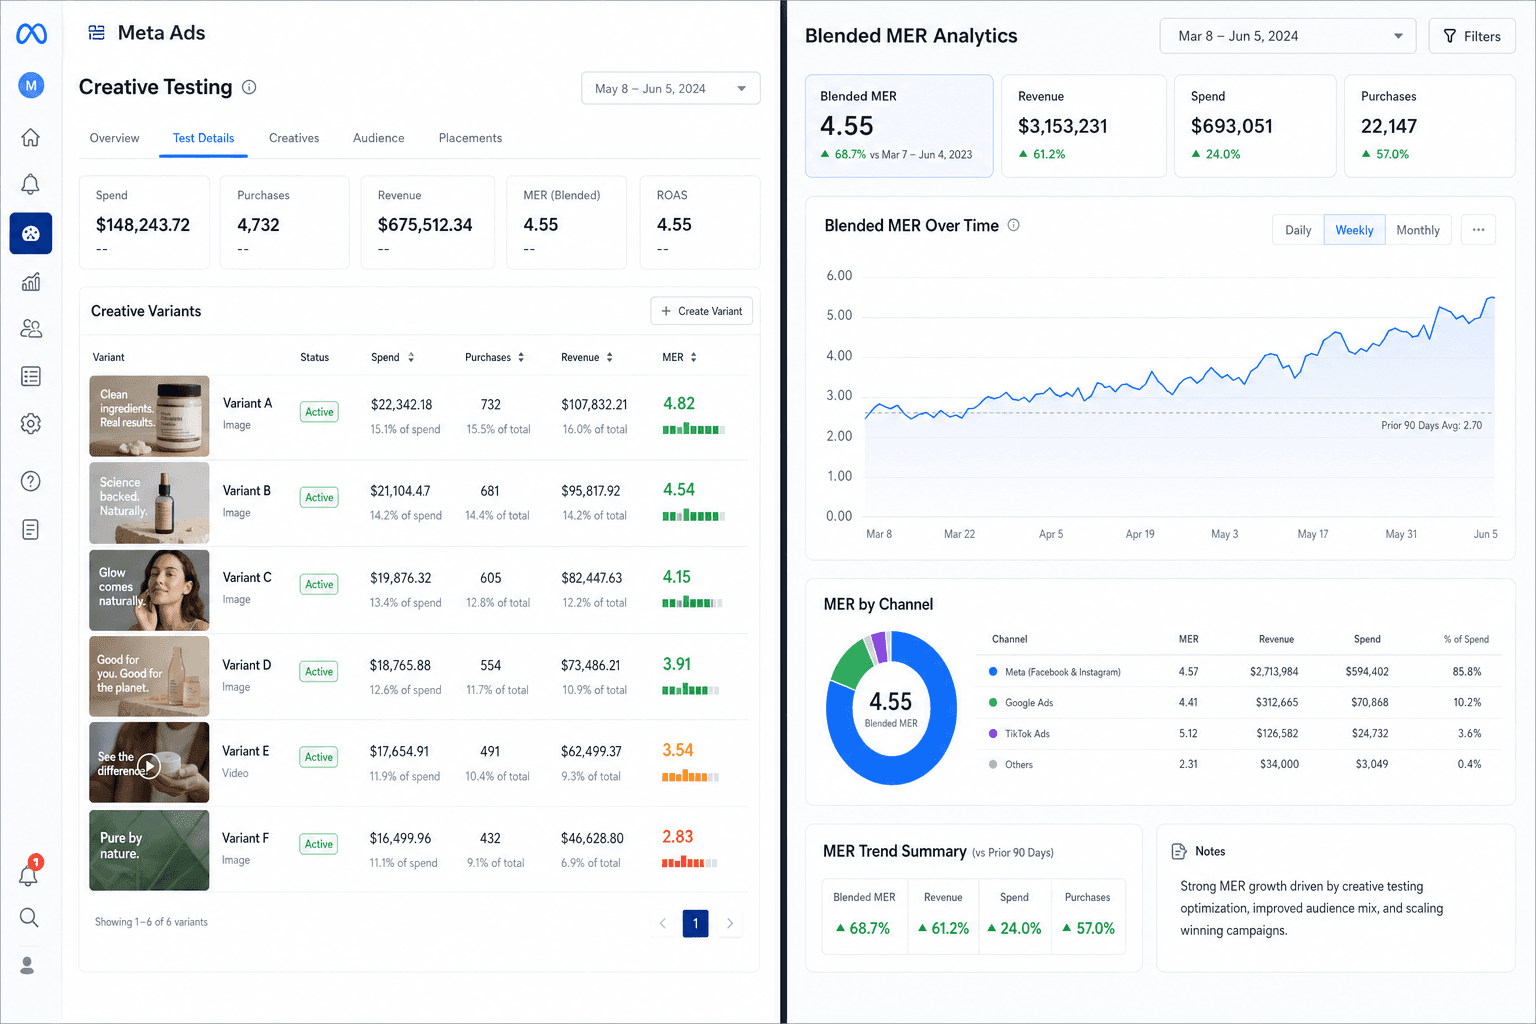The width and height of the screenshot is (1536, 1024).
Task: Select the Weekly chart granularity
Action: (1354, 230)
